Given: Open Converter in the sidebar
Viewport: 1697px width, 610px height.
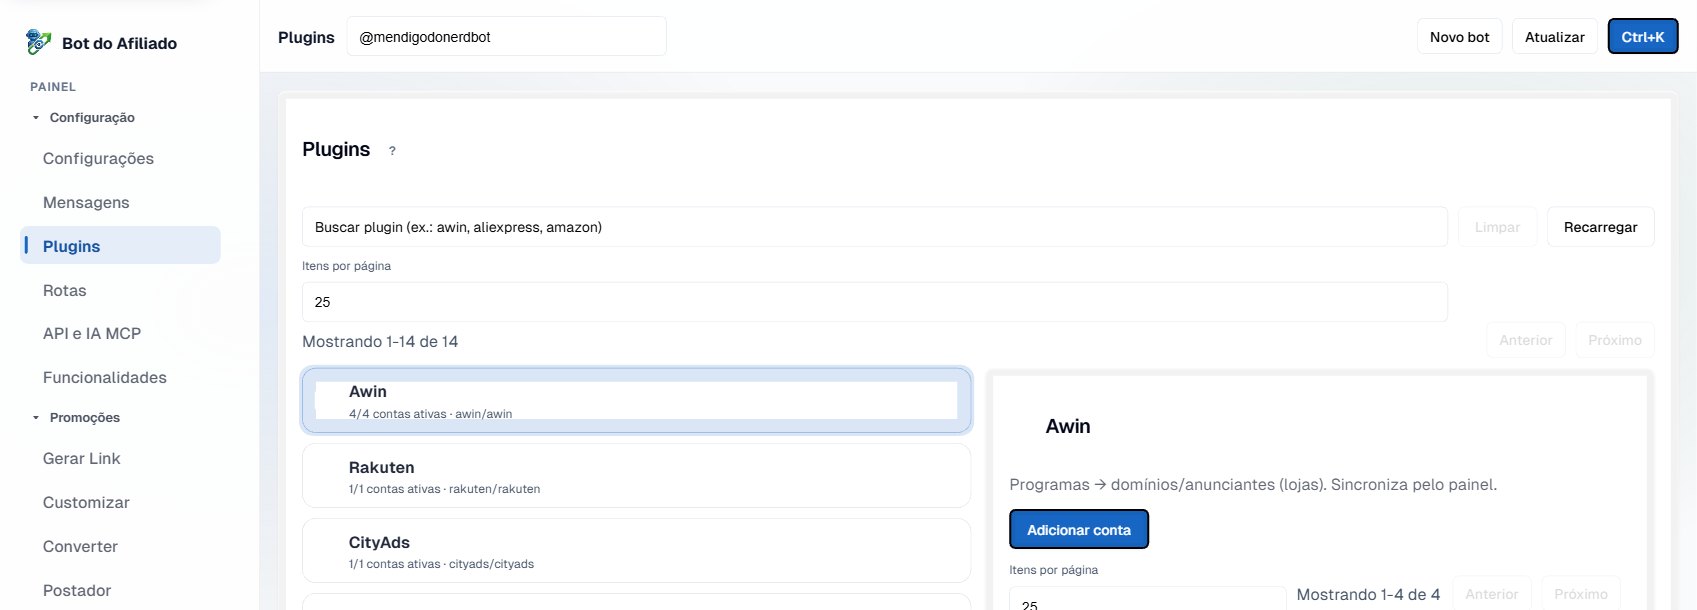Looking at the screenshot, I should [80, 546].
